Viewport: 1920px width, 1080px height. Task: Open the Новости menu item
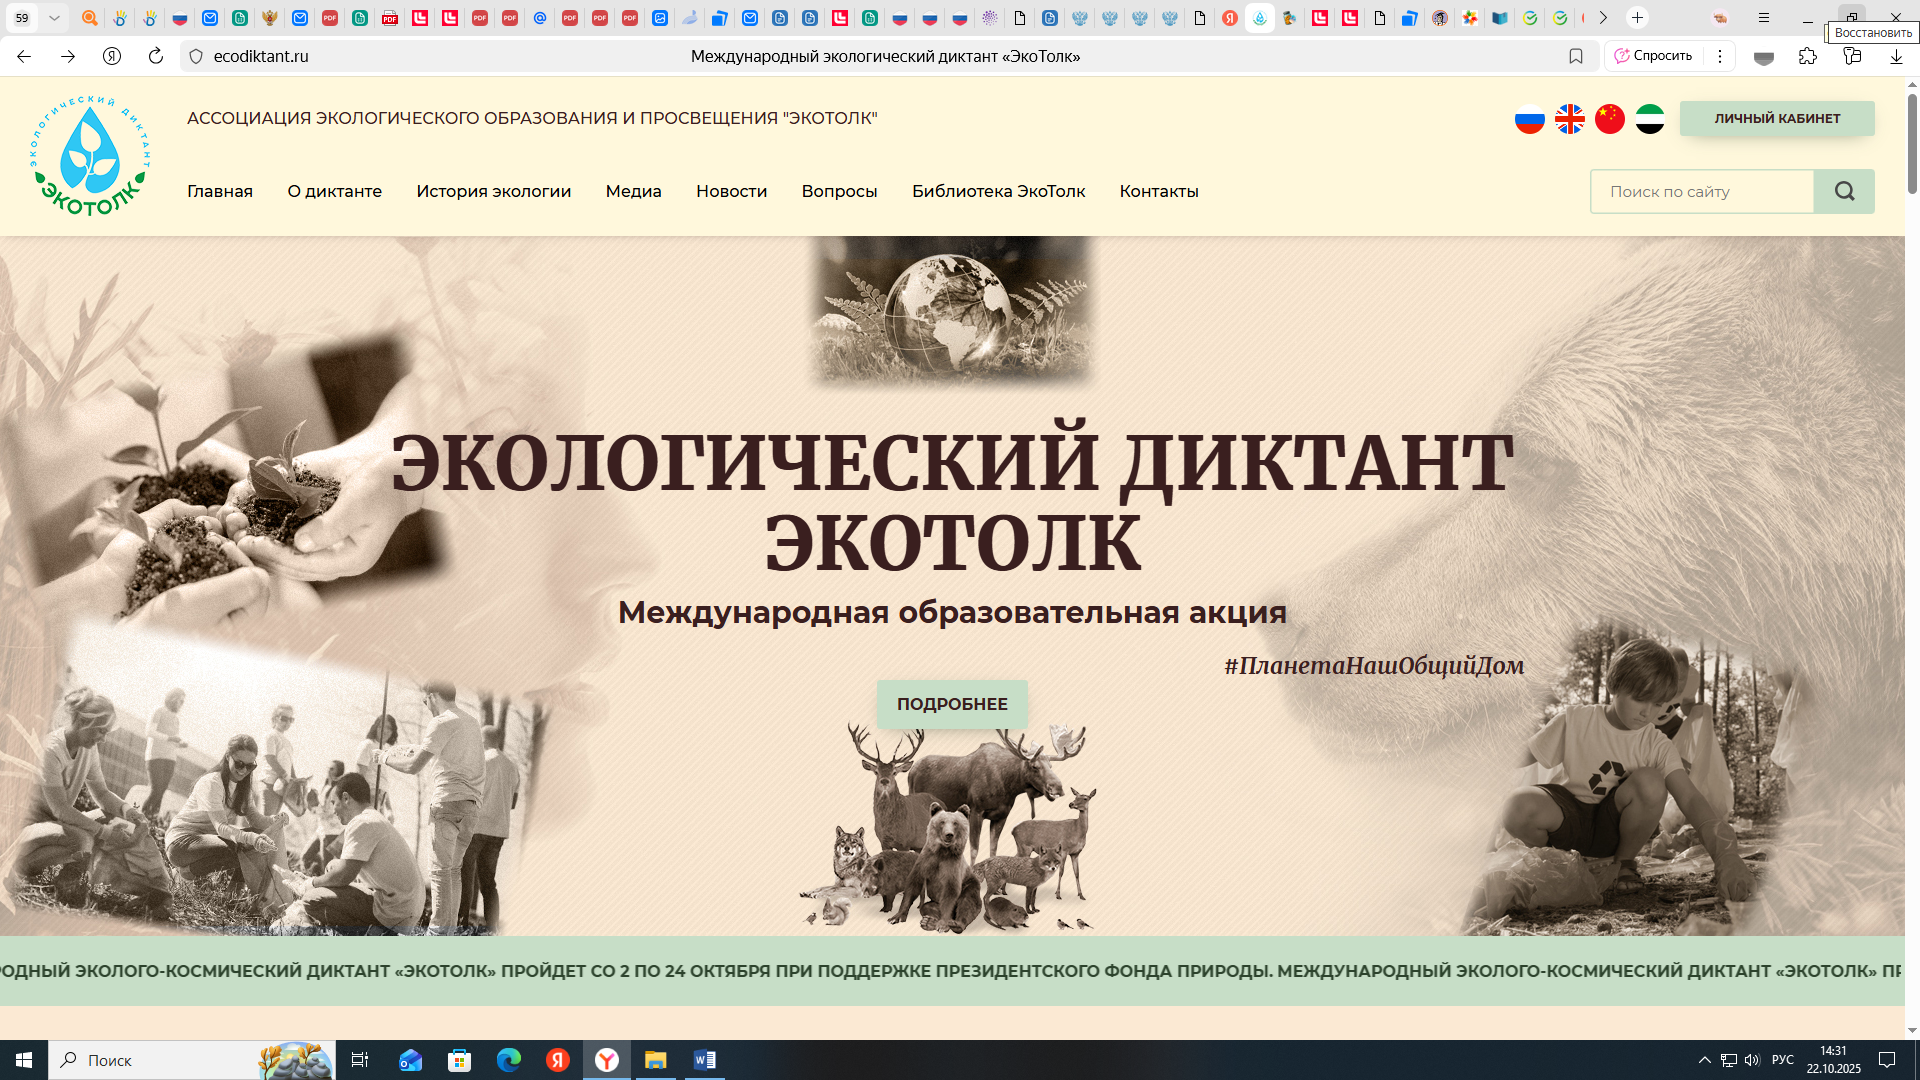(732, 191)
